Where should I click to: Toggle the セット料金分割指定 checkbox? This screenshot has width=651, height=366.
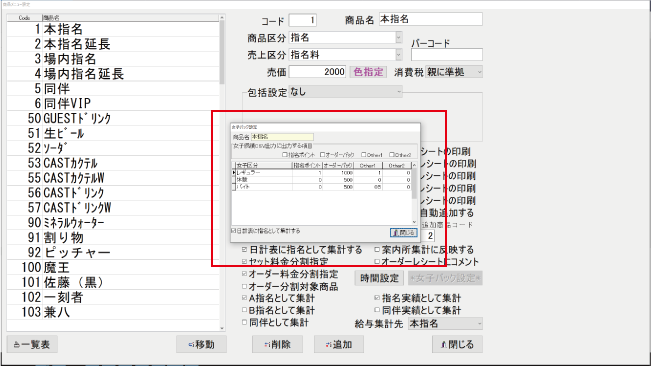(x=245, y=261)
